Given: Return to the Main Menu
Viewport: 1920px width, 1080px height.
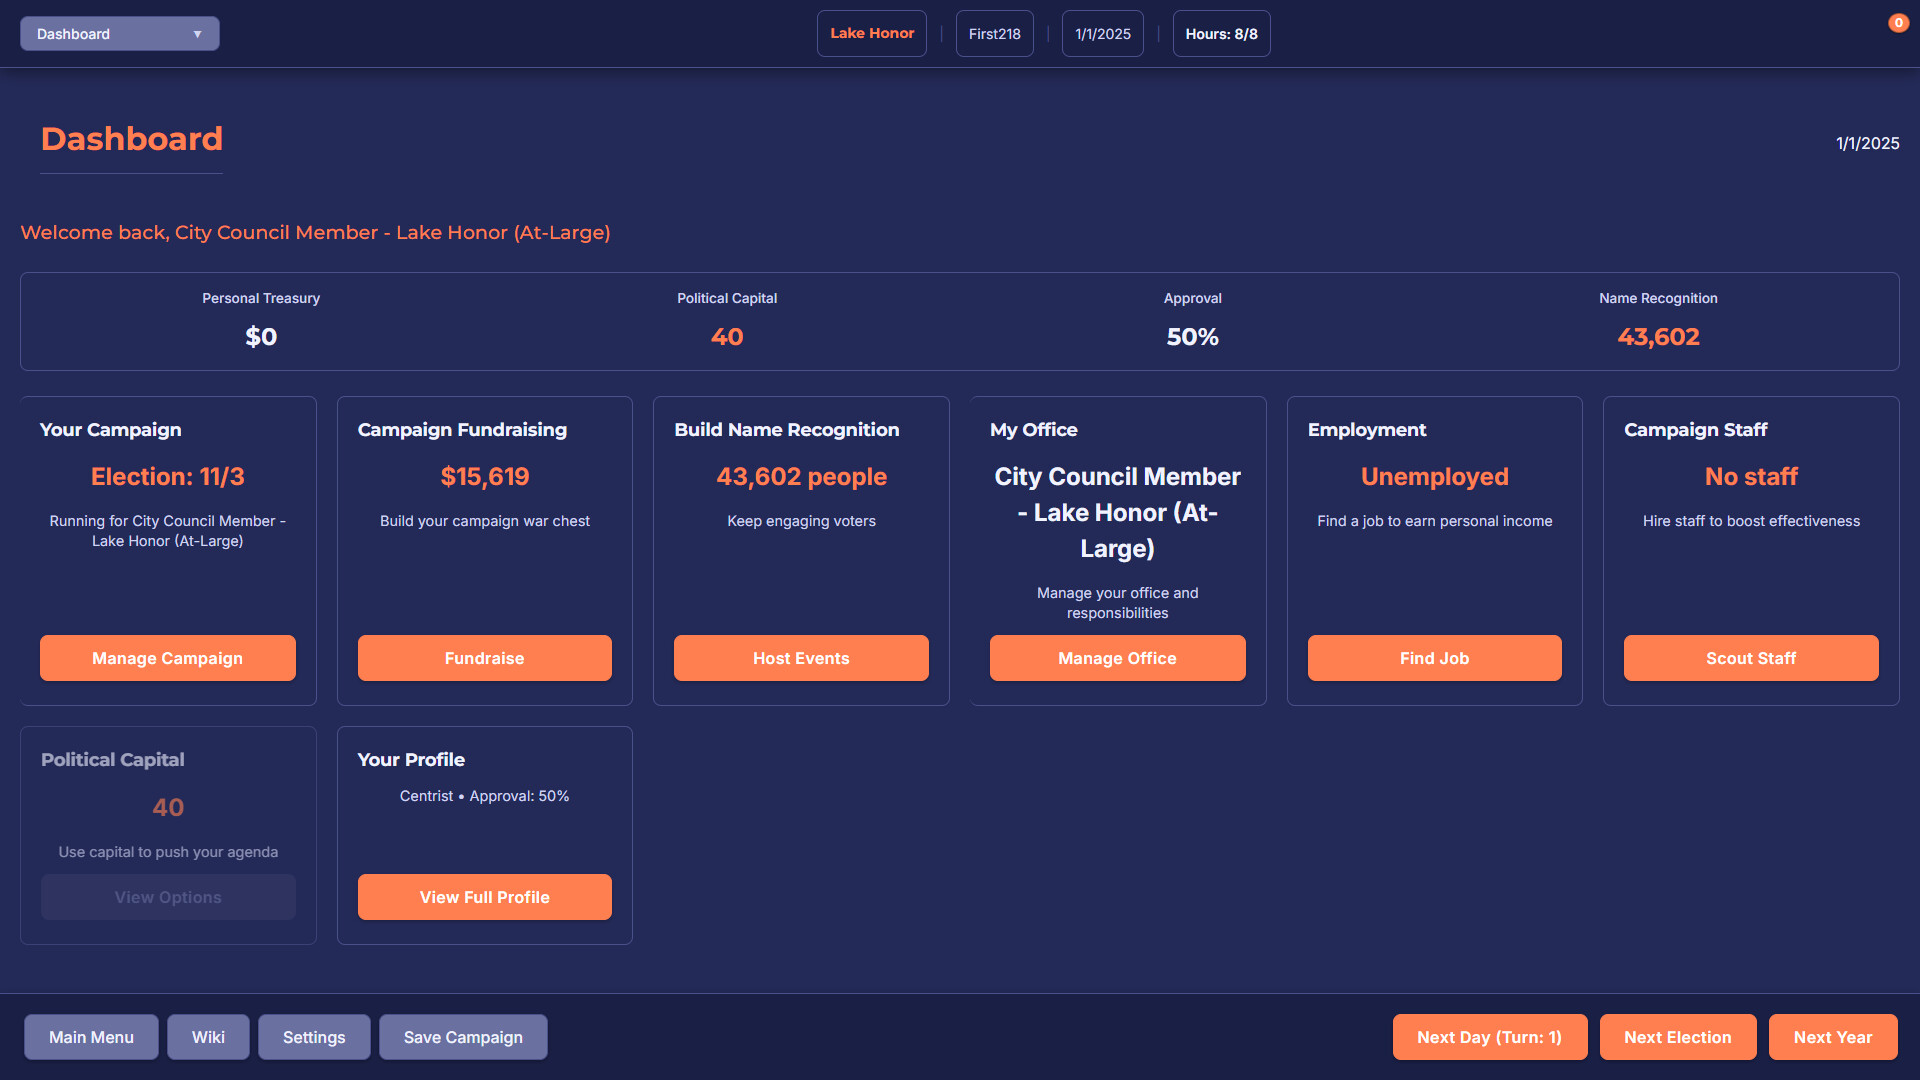Looking at the screenshot, I should click(x=90, y=1037).
